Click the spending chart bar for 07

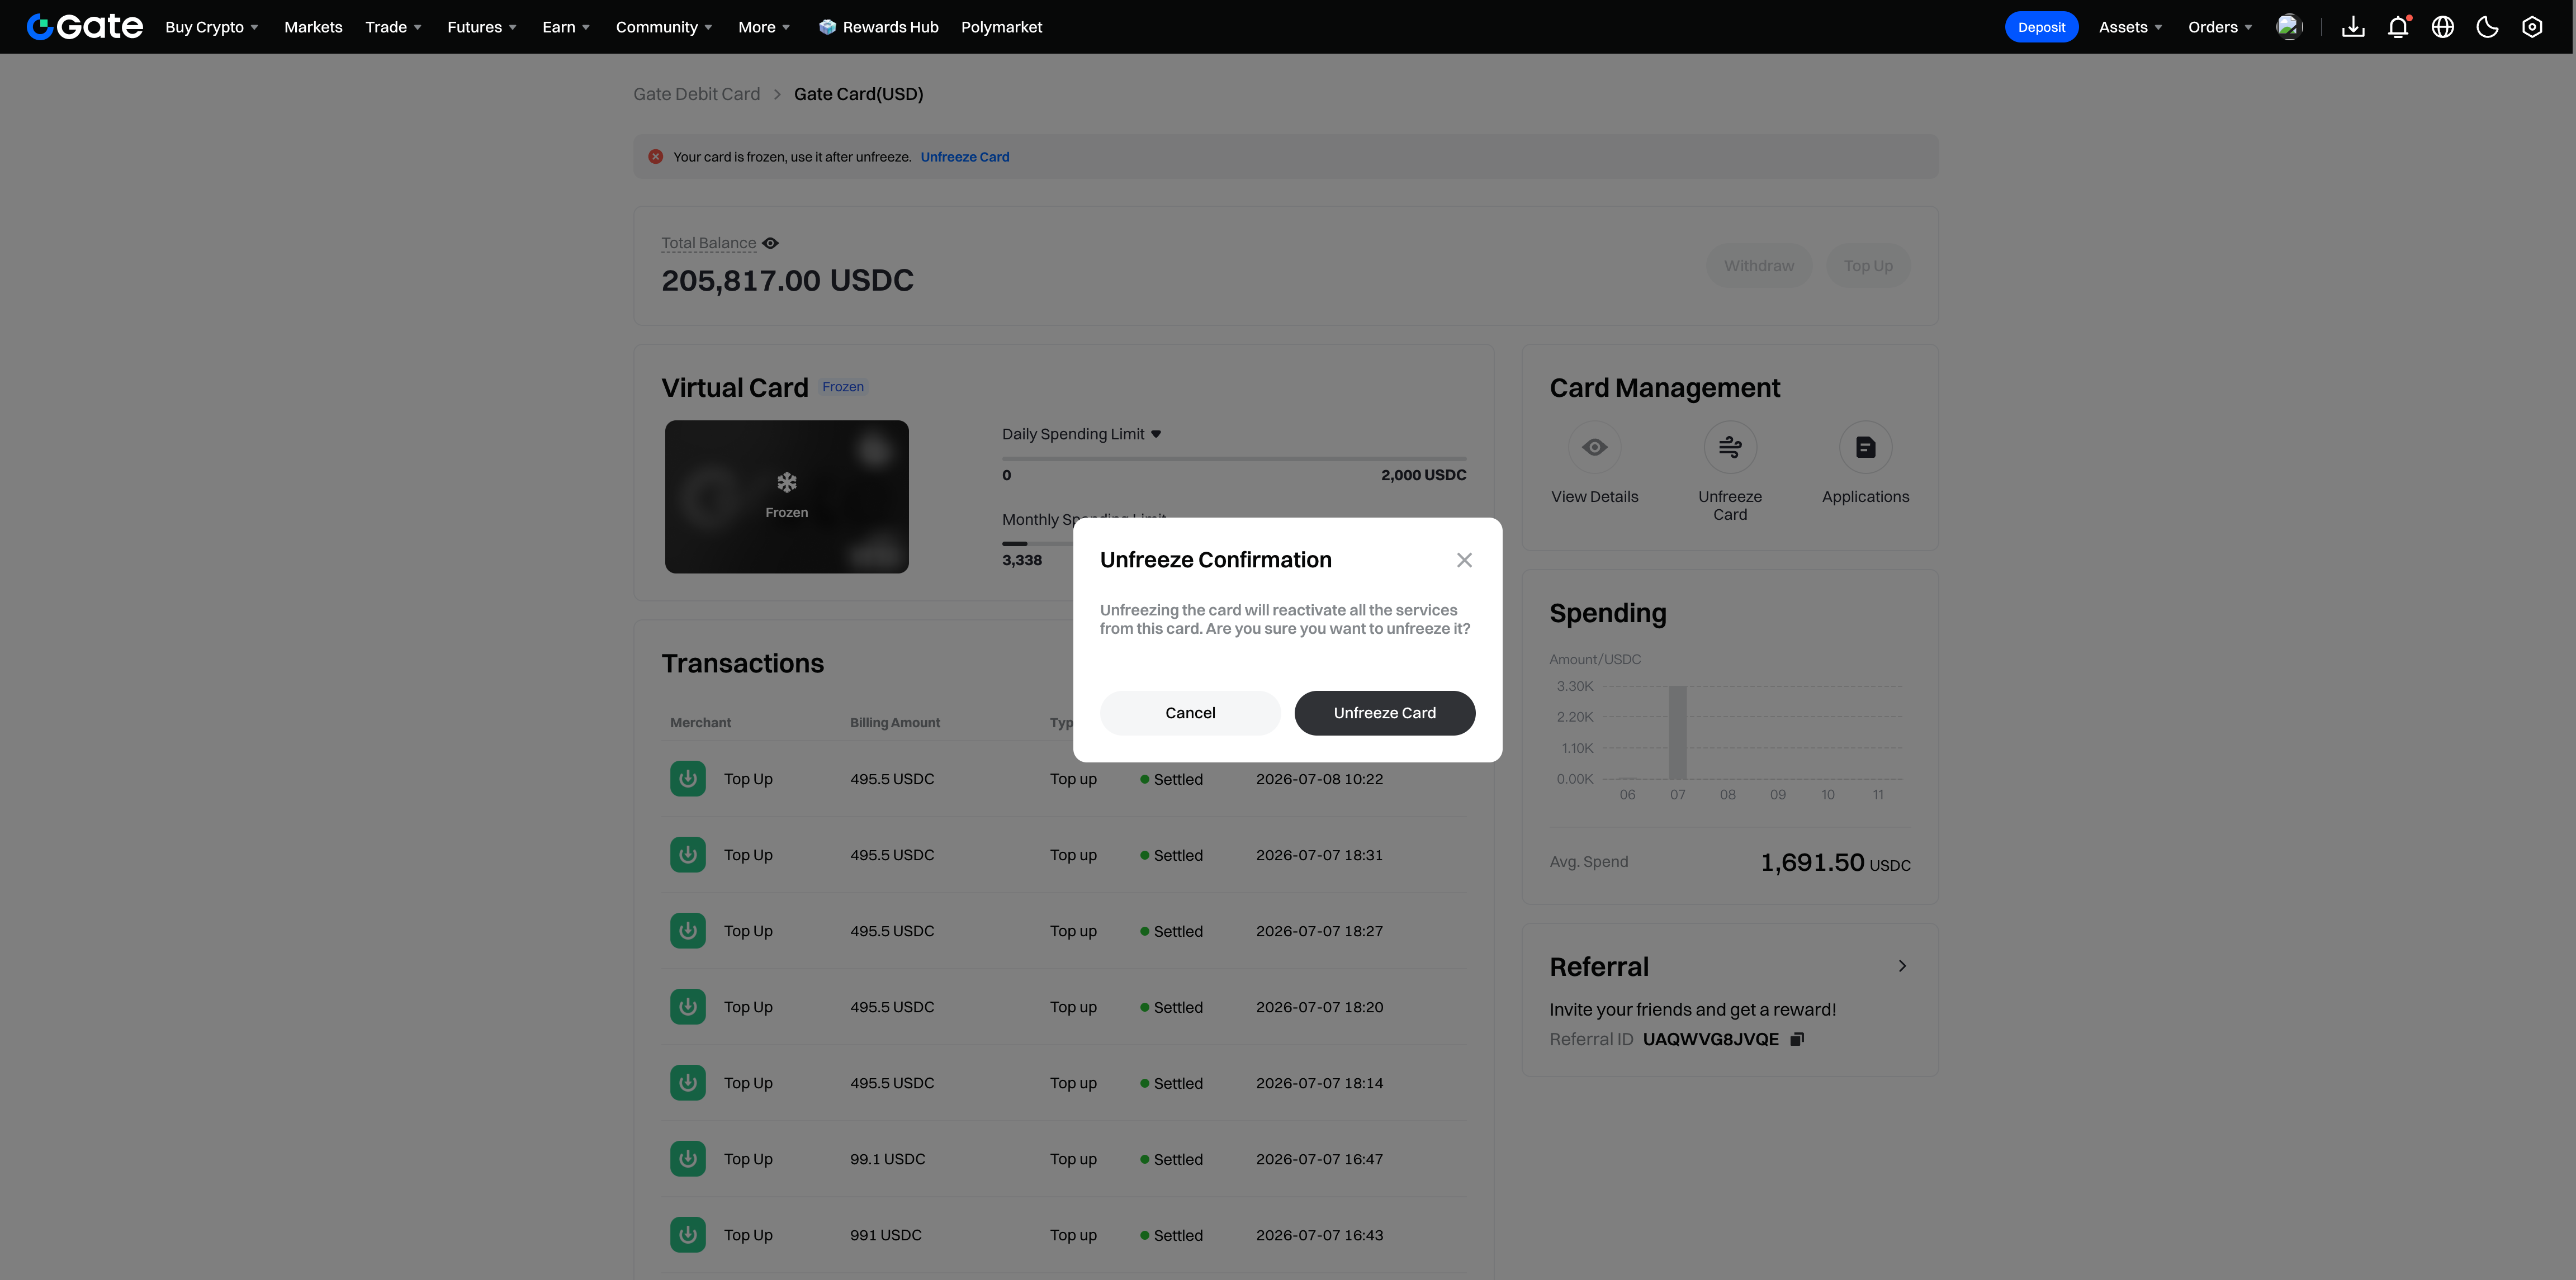tap(1677, 733)
